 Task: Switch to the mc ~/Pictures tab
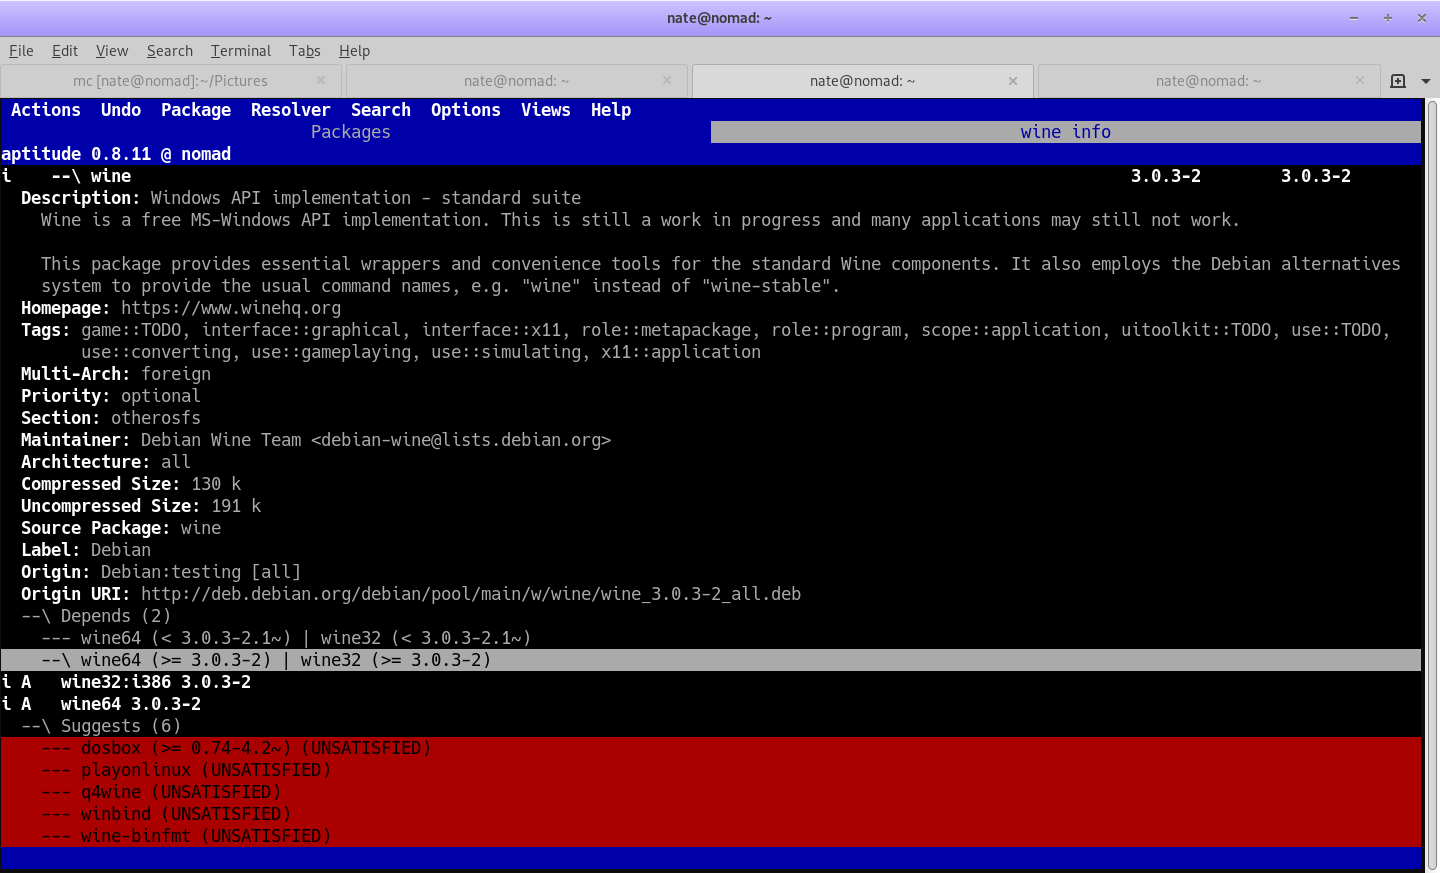(170, 81)
